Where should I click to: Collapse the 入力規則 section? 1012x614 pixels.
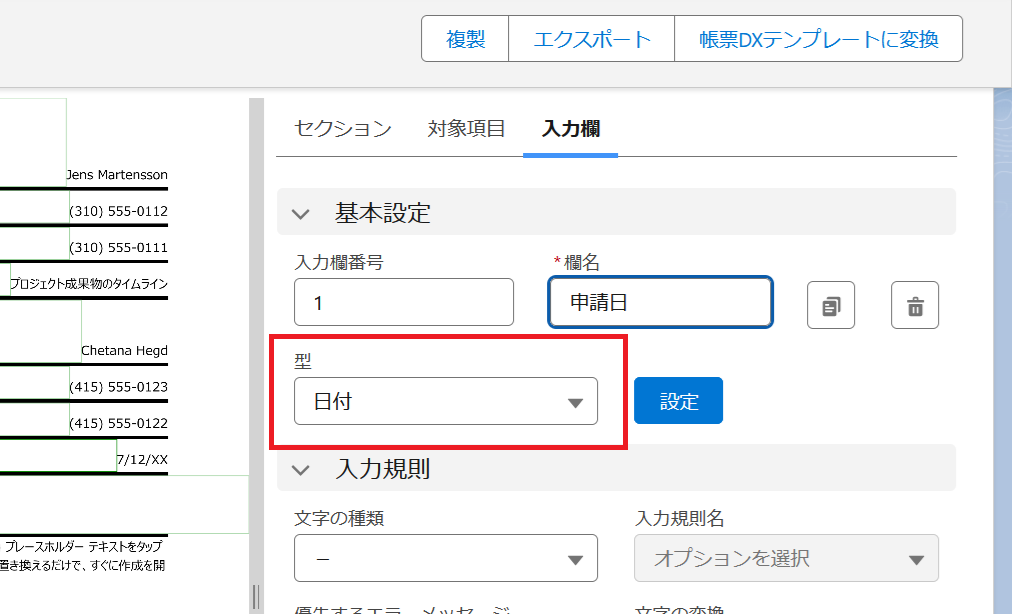pos(299,467)
